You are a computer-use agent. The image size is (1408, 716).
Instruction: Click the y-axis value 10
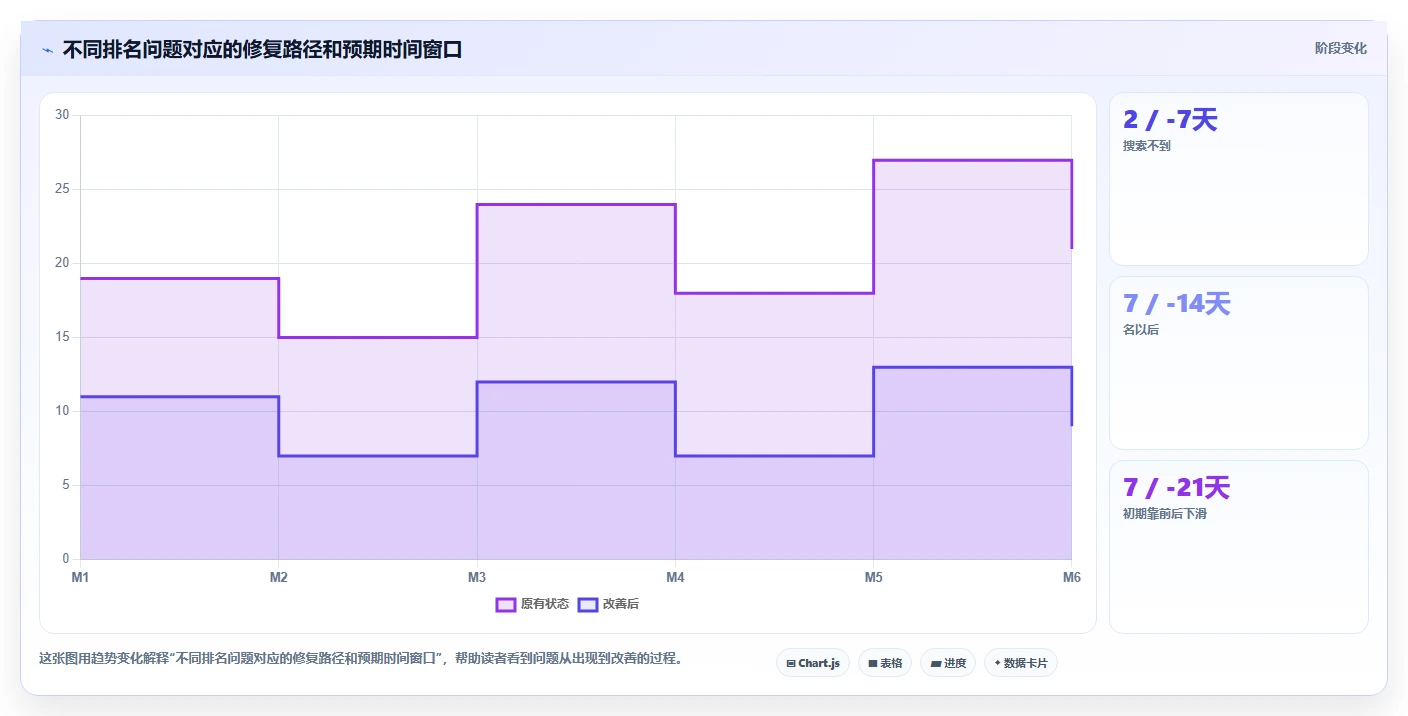[x=62, y=411]
